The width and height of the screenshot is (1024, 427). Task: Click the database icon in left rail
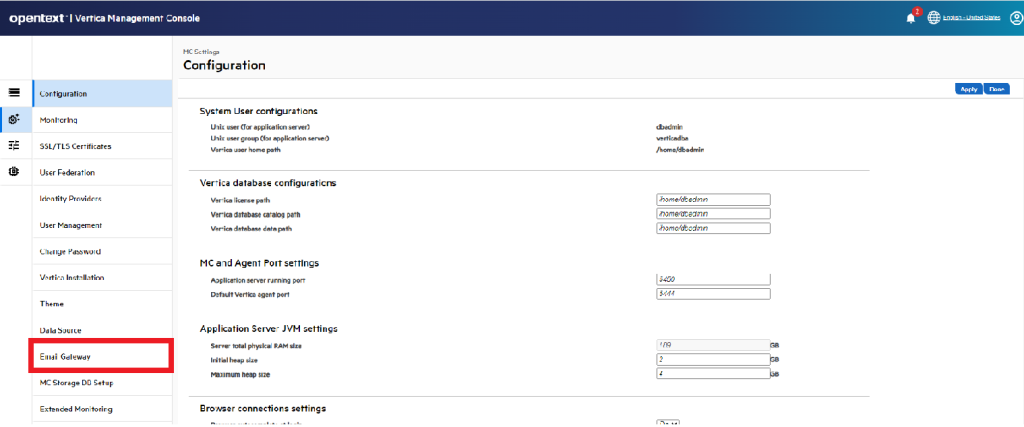point(14,172)
